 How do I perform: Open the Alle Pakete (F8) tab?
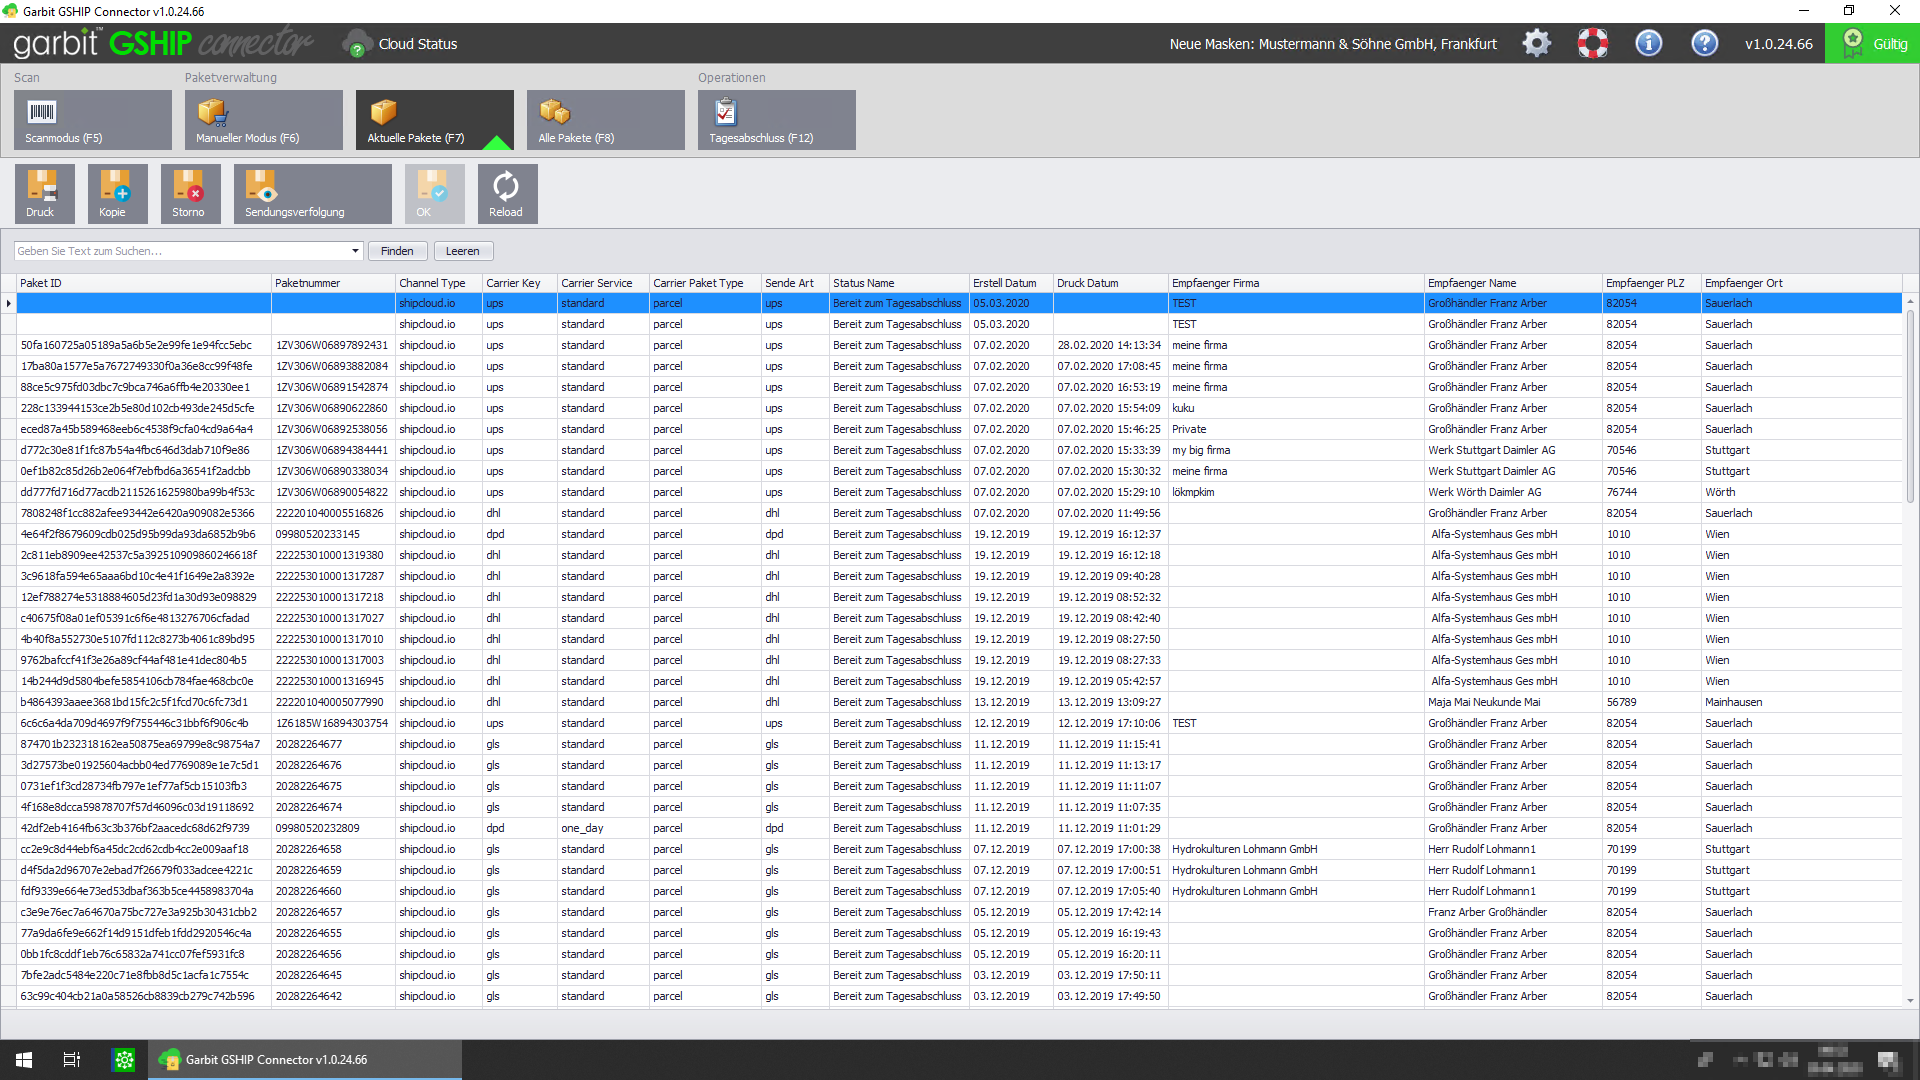[x=605, y=120]
